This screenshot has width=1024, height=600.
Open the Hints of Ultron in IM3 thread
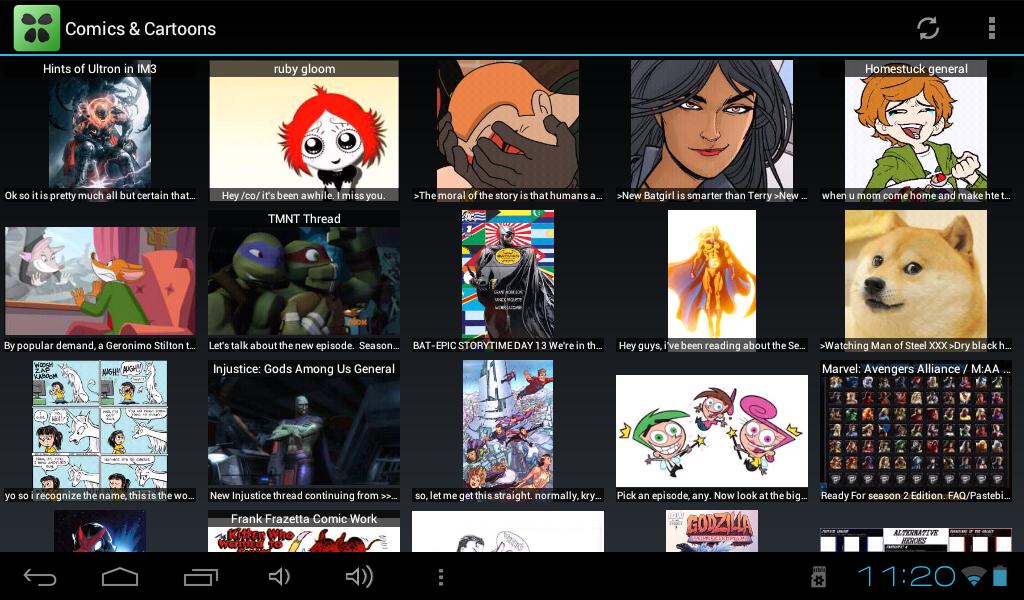[100, 132]
